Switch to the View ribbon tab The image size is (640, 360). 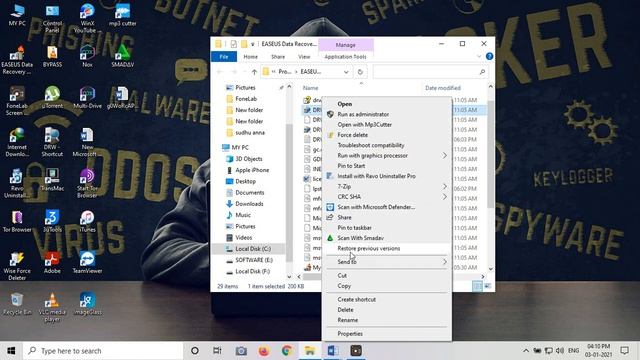pyautogui.click(x=304, y=57)
